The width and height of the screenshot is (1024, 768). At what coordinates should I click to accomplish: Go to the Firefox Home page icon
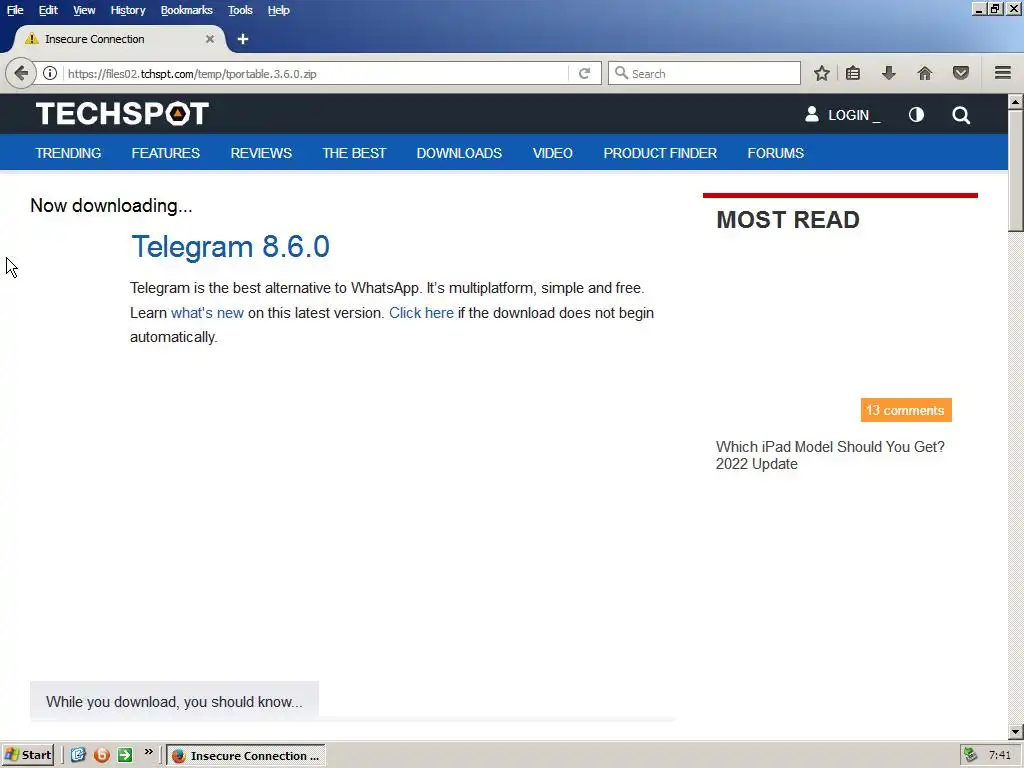coord(925,73)
